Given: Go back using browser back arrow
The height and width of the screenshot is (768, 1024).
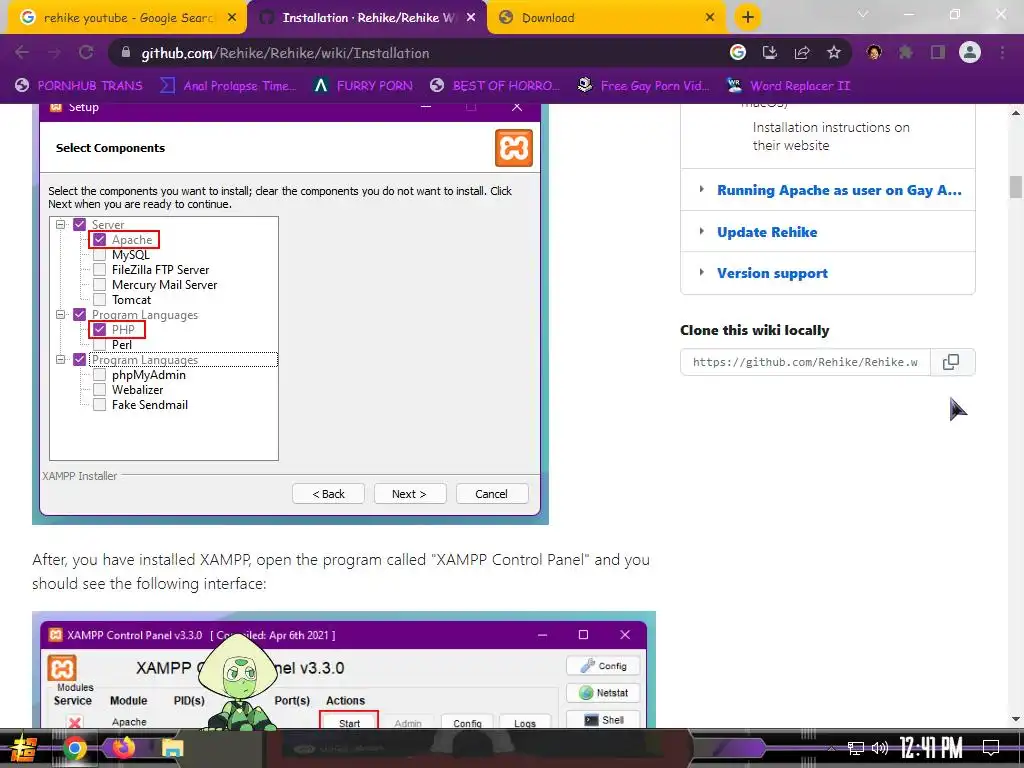Looking at the screenshot, I should click(22, 53).
